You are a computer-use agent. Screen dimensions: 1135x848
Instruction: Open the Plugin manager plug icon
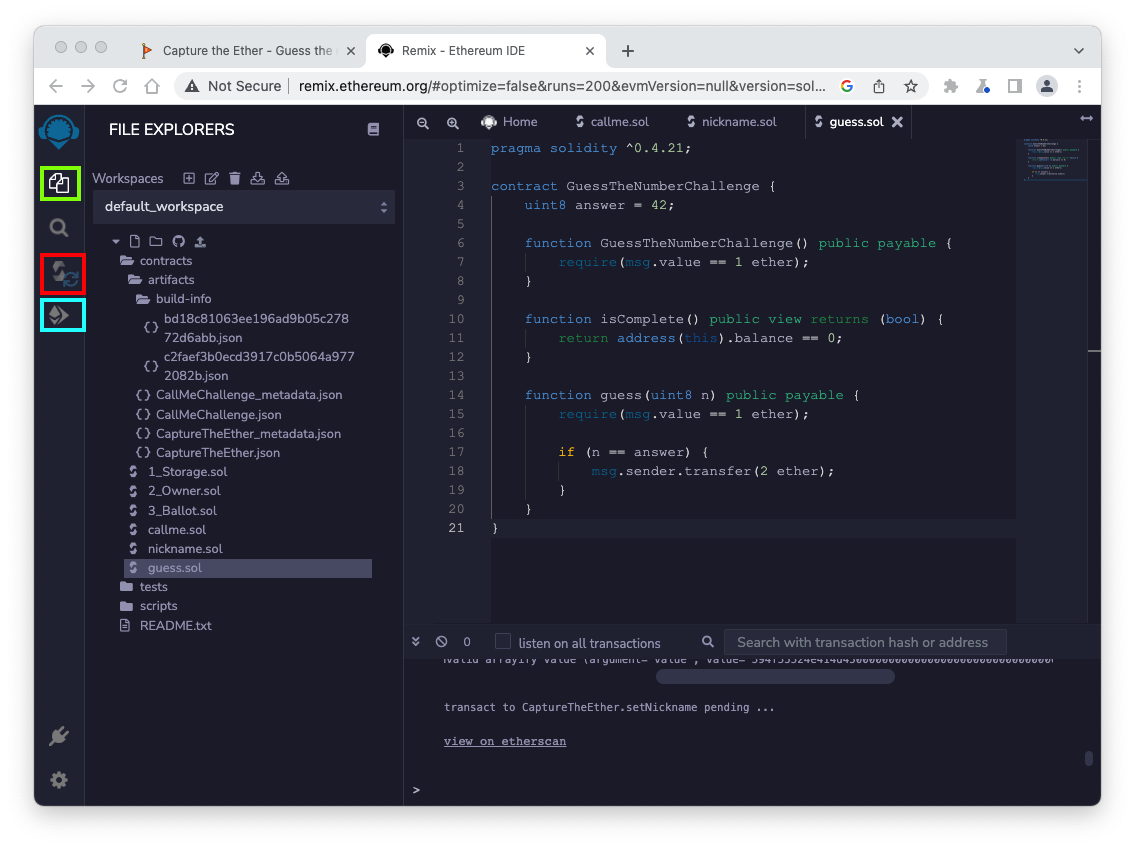(59, 737)
